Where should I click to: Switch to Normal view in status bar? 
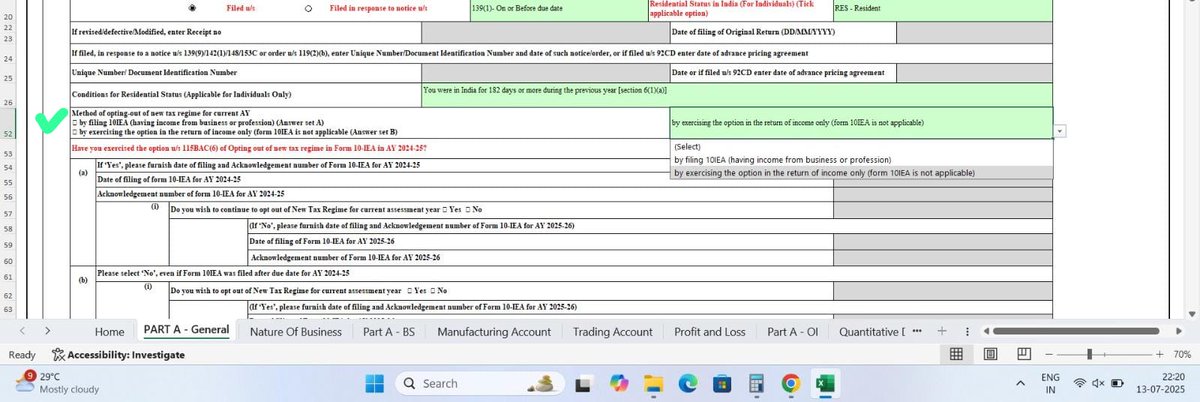click(x=955, y=354)
